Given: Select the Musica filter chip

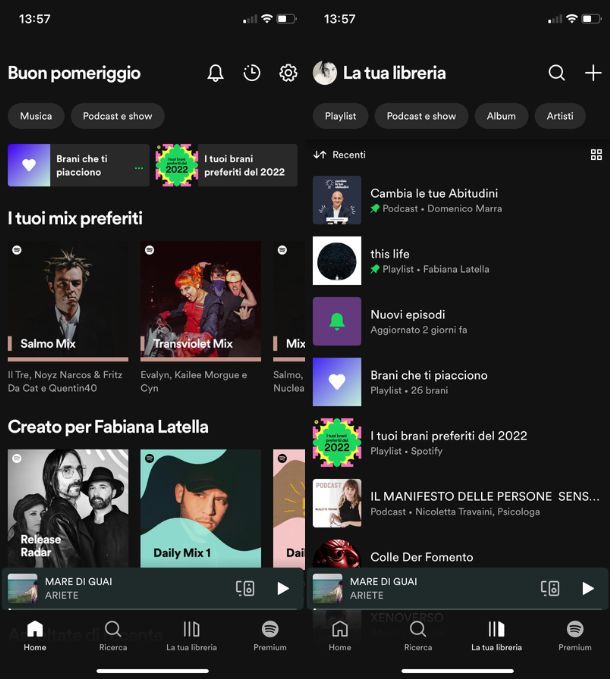Looking at the screenshot, I should point(36,116).
